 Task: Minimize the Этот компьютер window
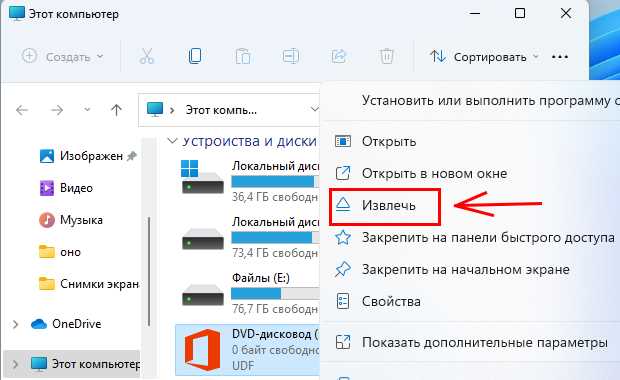click(x=474, y=13)
